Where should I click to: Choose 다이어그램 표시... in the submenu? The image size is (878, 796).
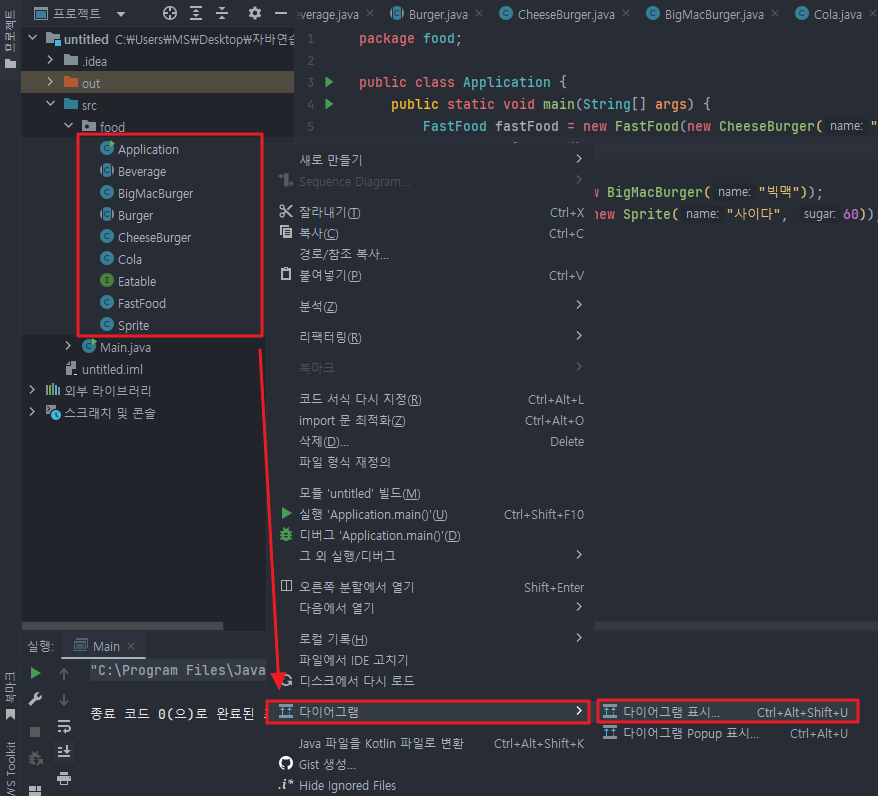point(727,712)
